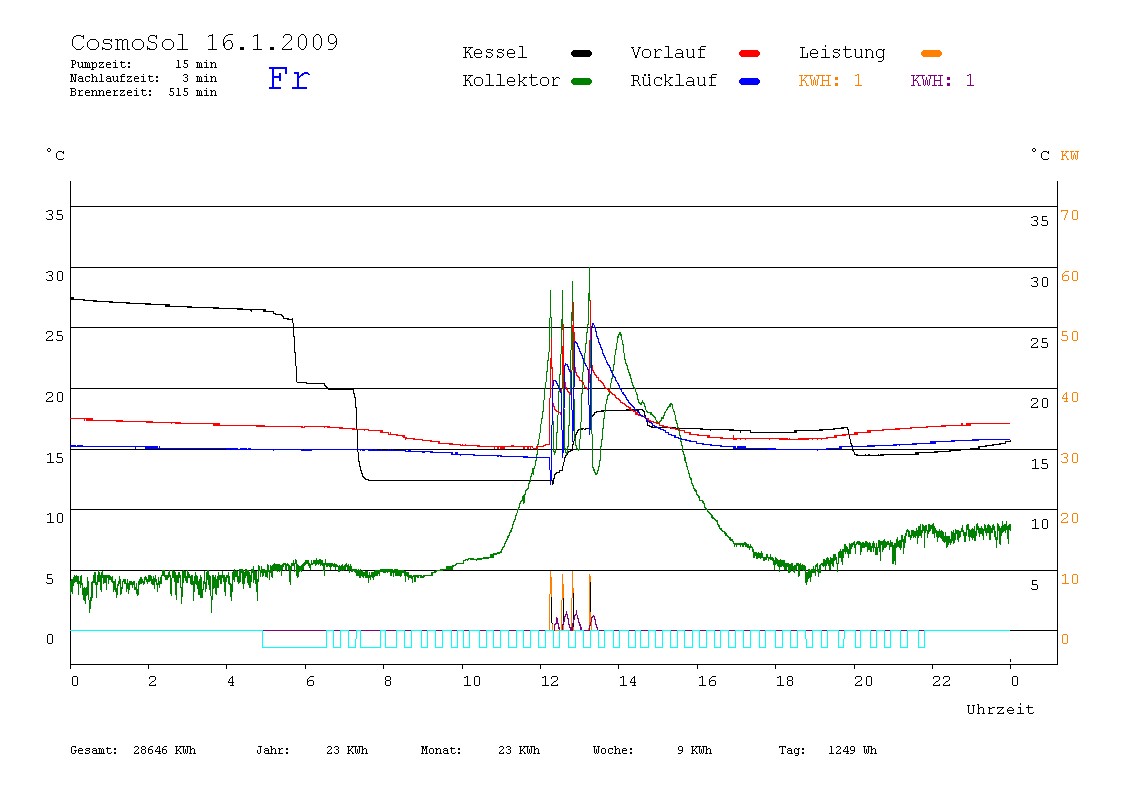Select the Nachlaufzeit value "3 min"
This screenshot has width=1148, height=812.
pyautogui.click(x=200, y=78)
